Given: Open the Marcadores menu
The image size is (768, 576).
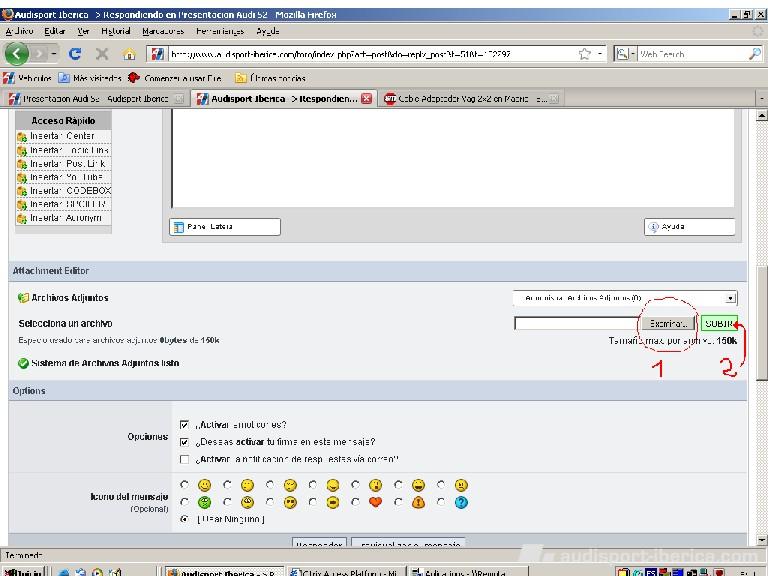Looking at the screenshot, I should click(163, 31).
